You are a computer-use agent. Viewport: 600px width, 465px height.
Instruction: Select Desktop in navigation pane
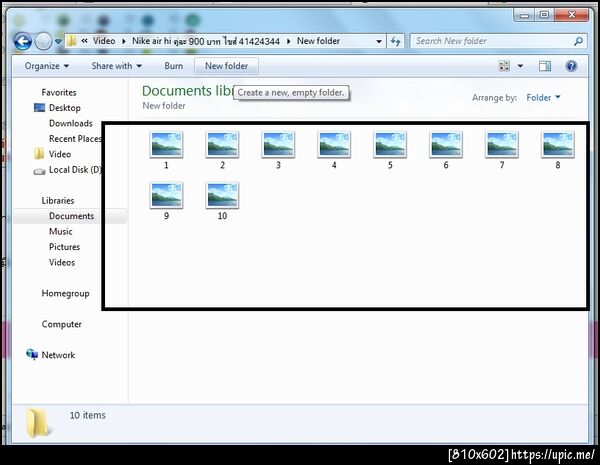65,108
